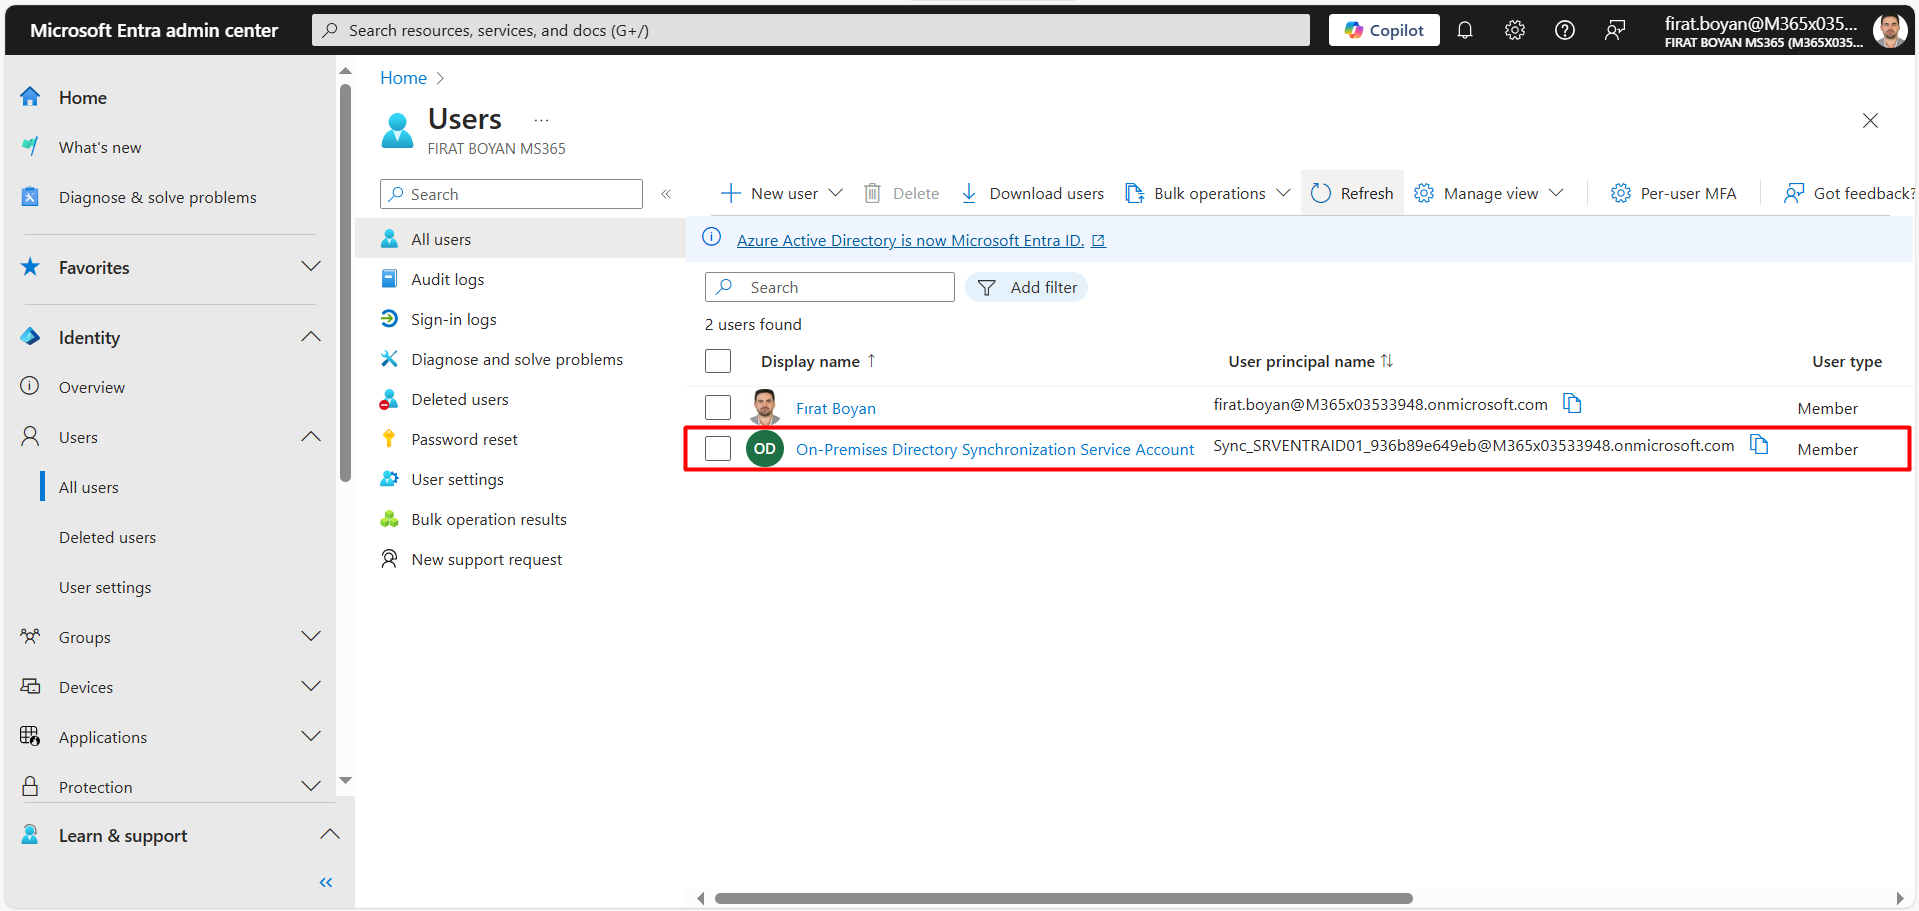Click the global search resources field
The height and width of the screenshot is (911, 1919).
point(811,30)
